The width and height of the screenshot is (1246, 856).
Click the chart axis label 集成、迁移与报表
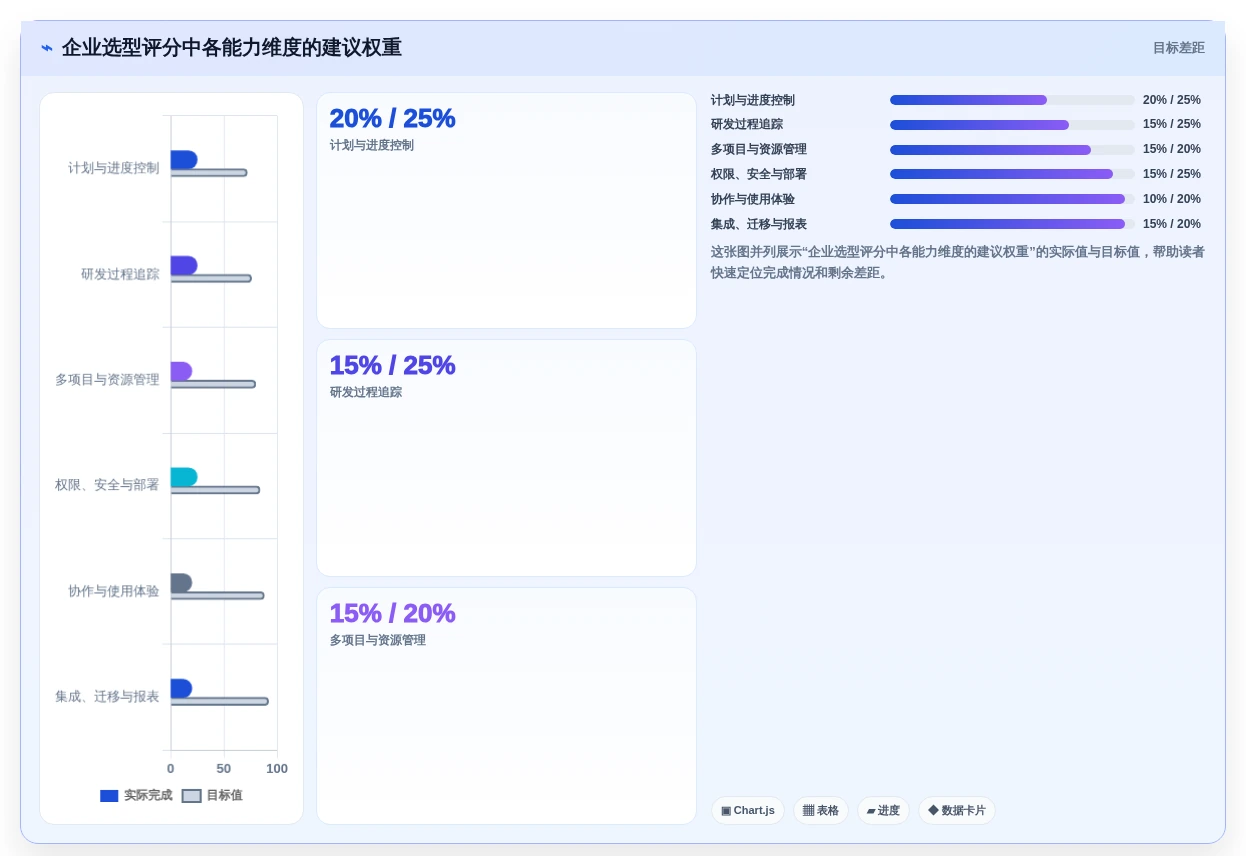(107, 696)
